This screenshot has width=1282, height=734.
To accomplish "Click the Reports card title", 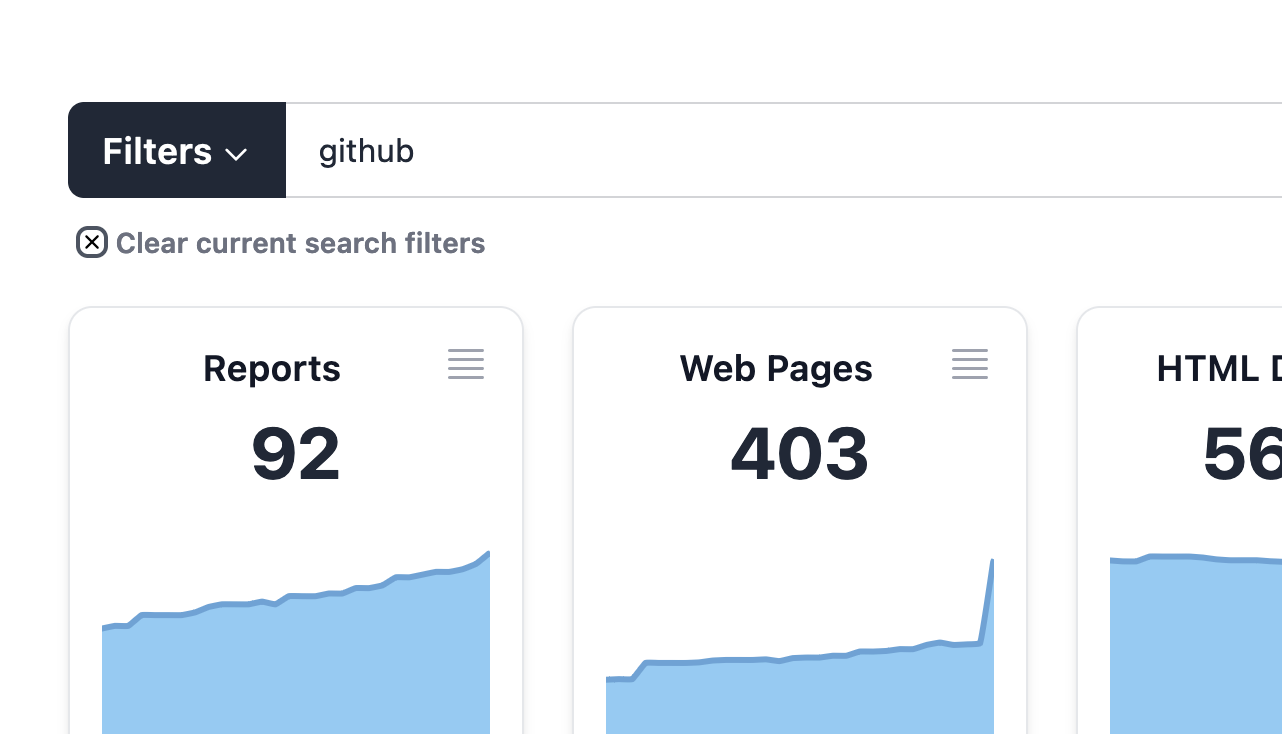I will coord(272,368).
